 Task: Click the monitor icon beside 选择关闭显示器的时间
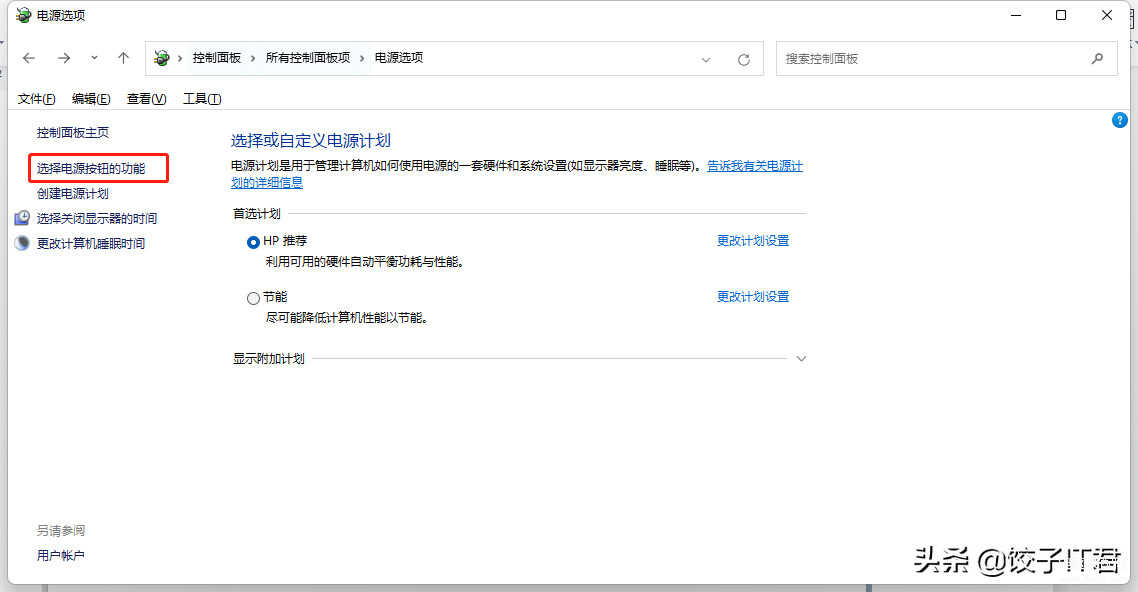point(22,218)
